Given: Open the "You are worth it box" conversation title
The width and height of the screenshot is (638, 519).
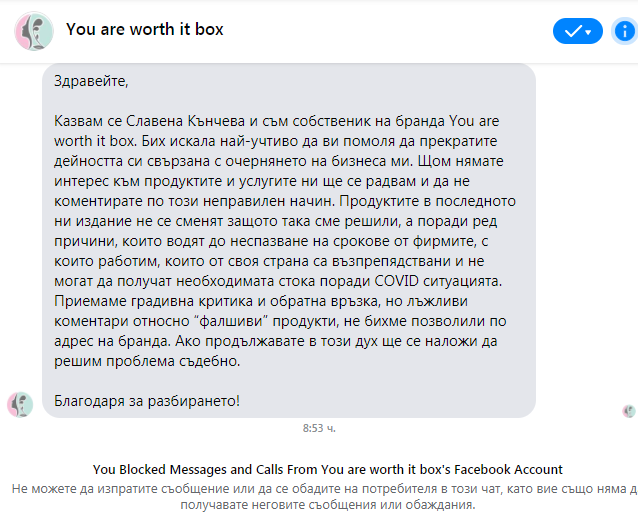Looking at the screenshot, I should (x=144, y=29).
